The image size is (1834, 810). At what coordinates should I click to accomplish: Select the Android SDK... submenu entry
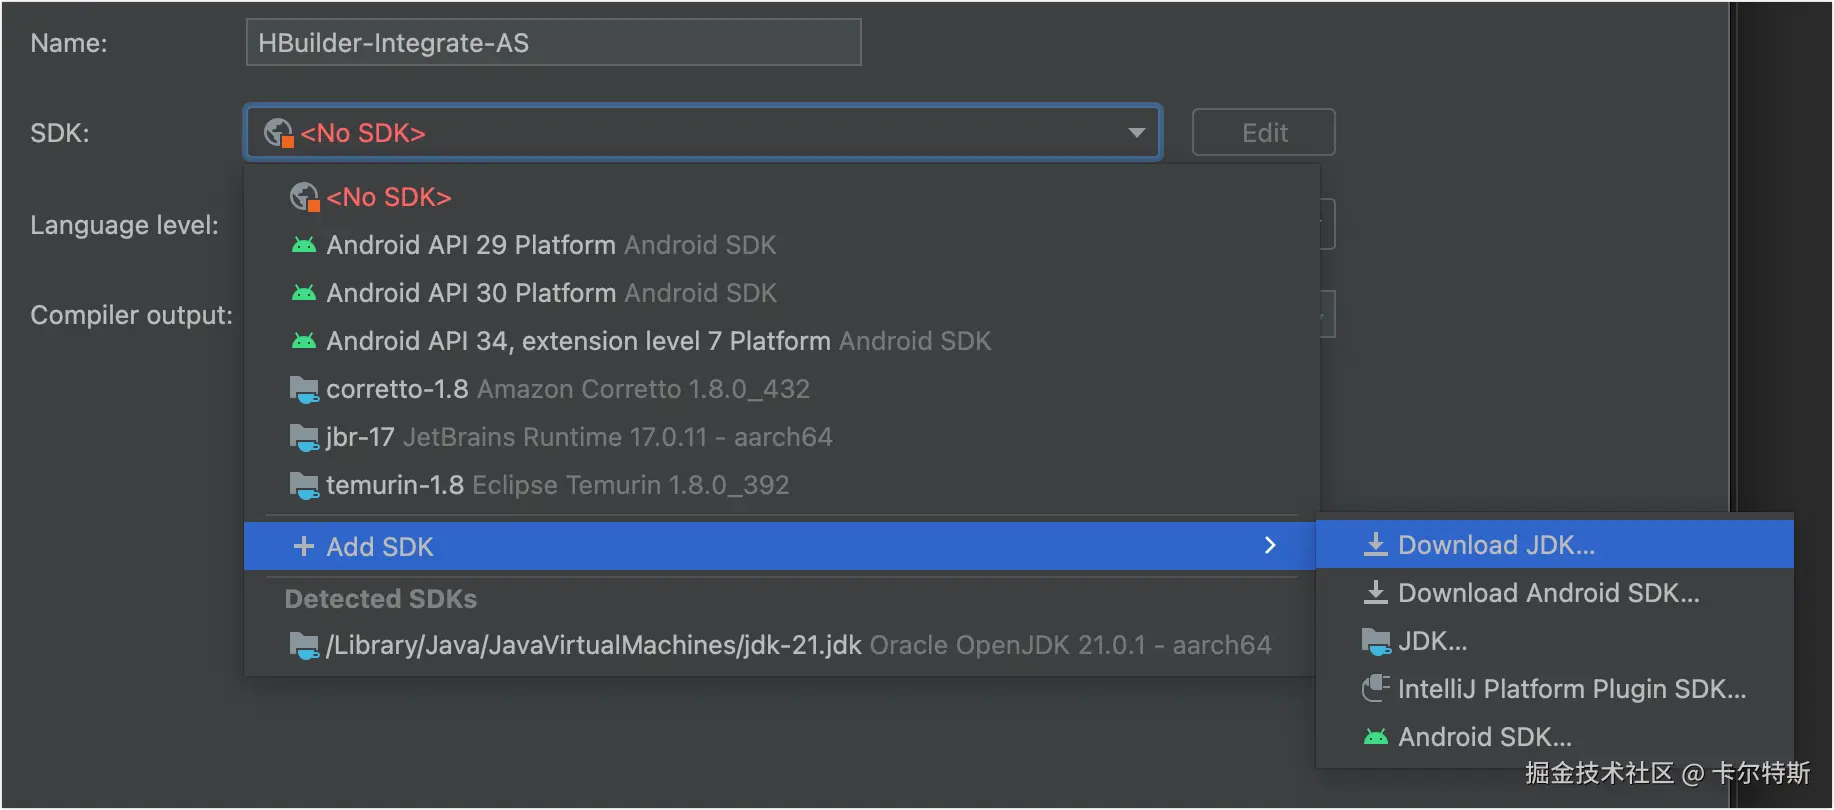tap(1484, 737)
